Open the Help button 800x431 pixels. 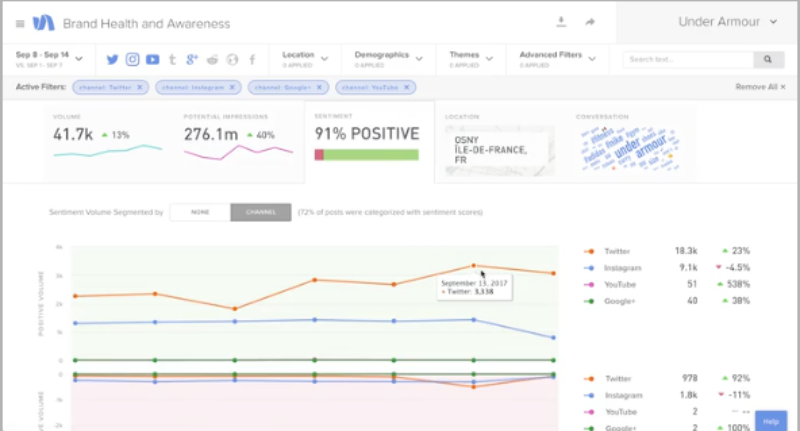pos(770,421)
